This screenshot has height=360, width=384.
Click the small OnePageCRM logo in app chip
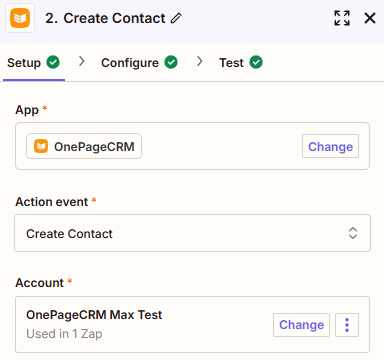point(41,146)
